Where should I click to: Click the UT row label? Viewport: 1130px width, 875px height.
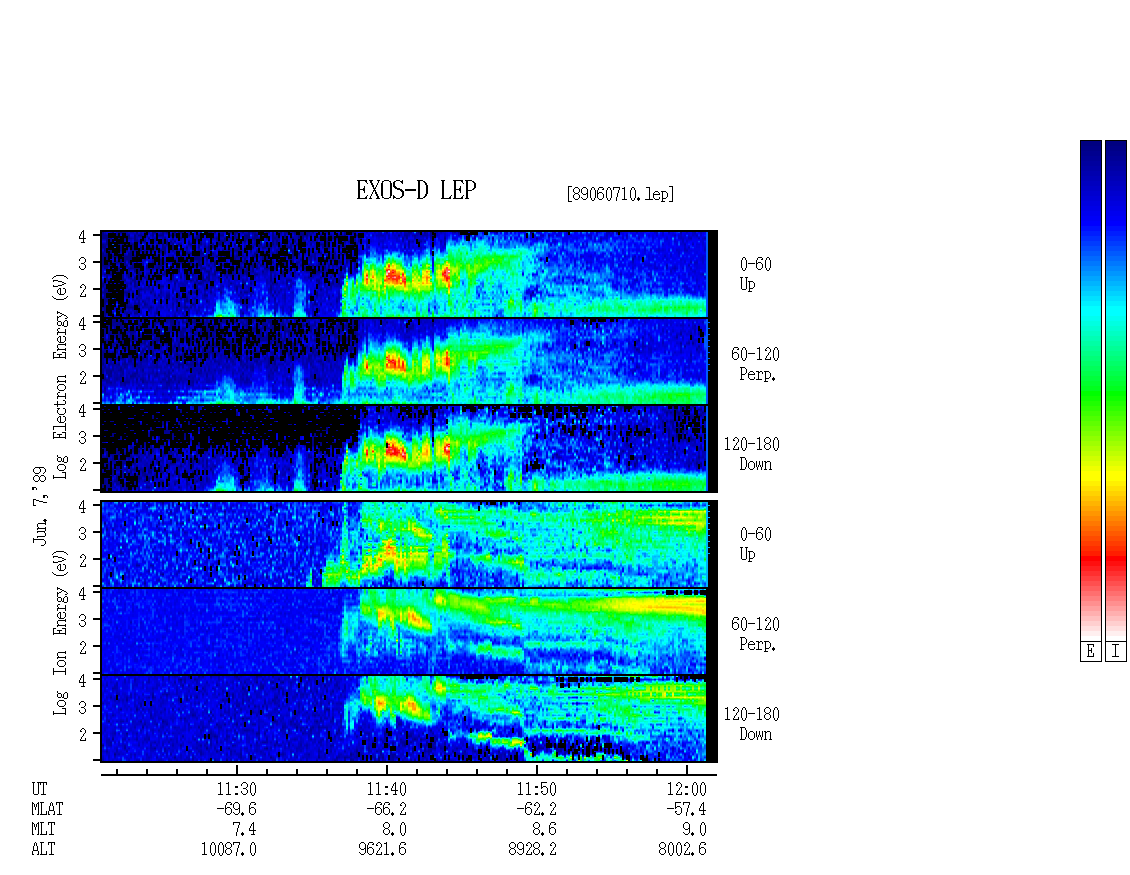(x=40, y=789)
